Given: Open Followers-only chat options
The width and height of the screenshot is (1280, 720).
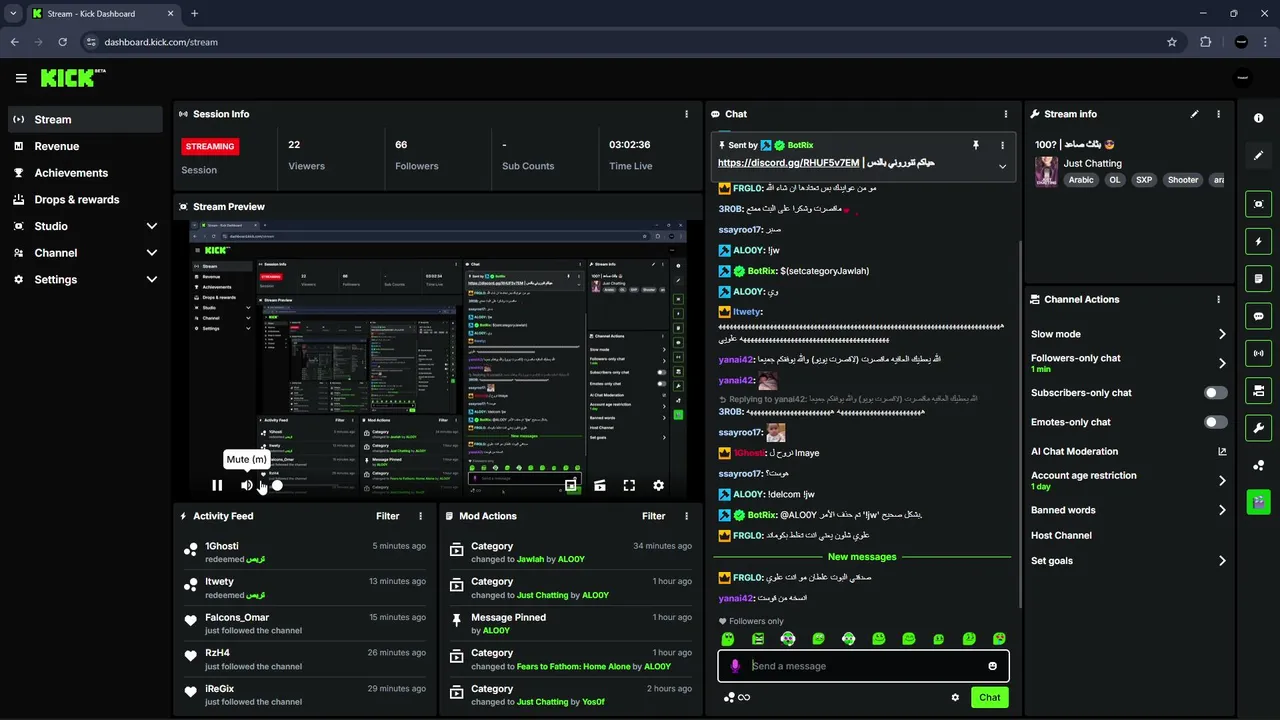Looking at the screenshot, I should click(1128, 363).
